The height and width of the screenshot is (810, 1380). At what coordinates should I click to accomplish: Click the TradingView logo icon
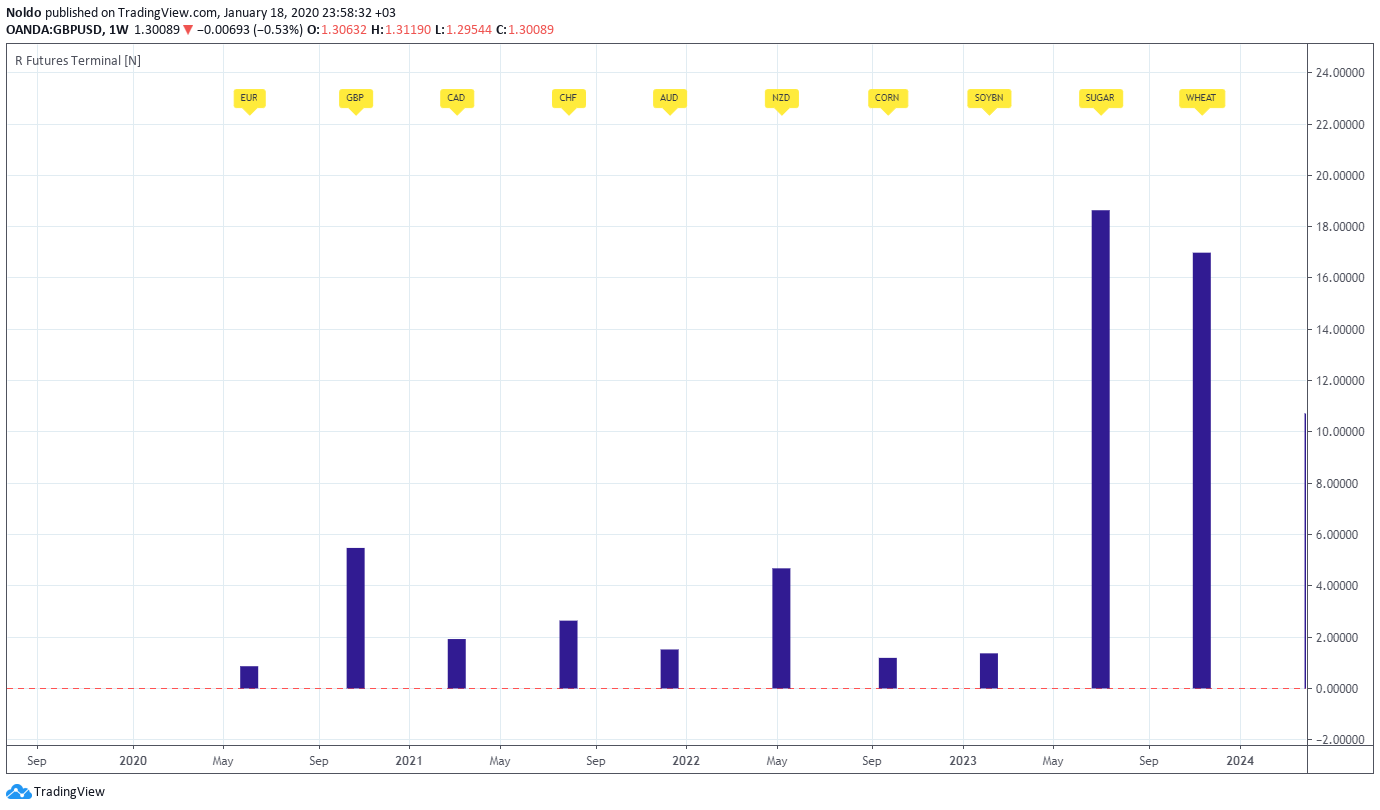pos(18,792)
